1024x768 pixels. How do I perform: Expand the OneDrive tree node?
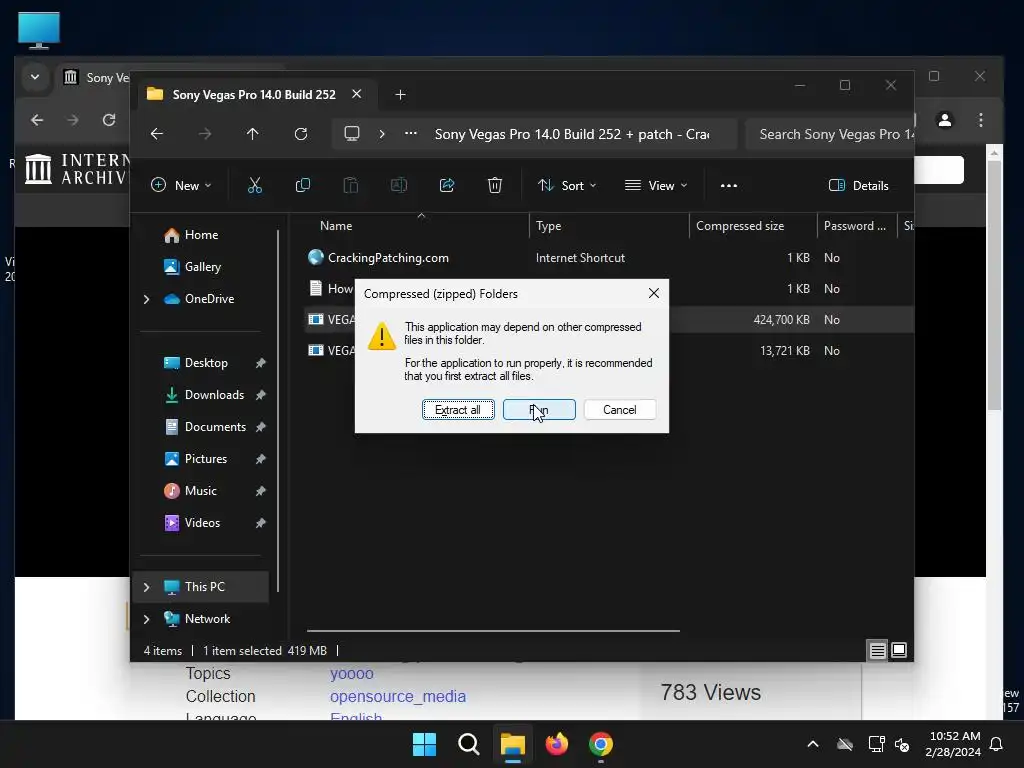(147, 299)
